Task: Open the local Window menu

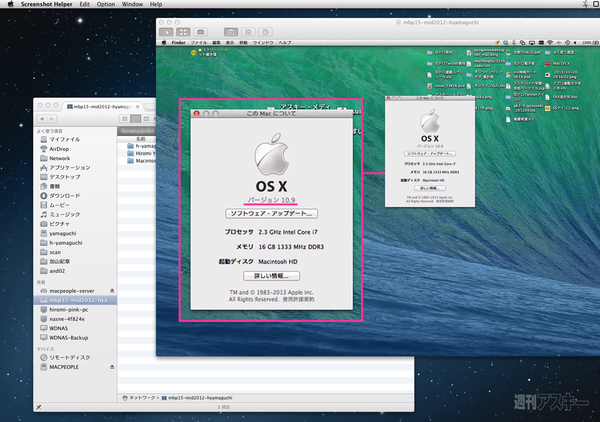Action: pos(132,4)
